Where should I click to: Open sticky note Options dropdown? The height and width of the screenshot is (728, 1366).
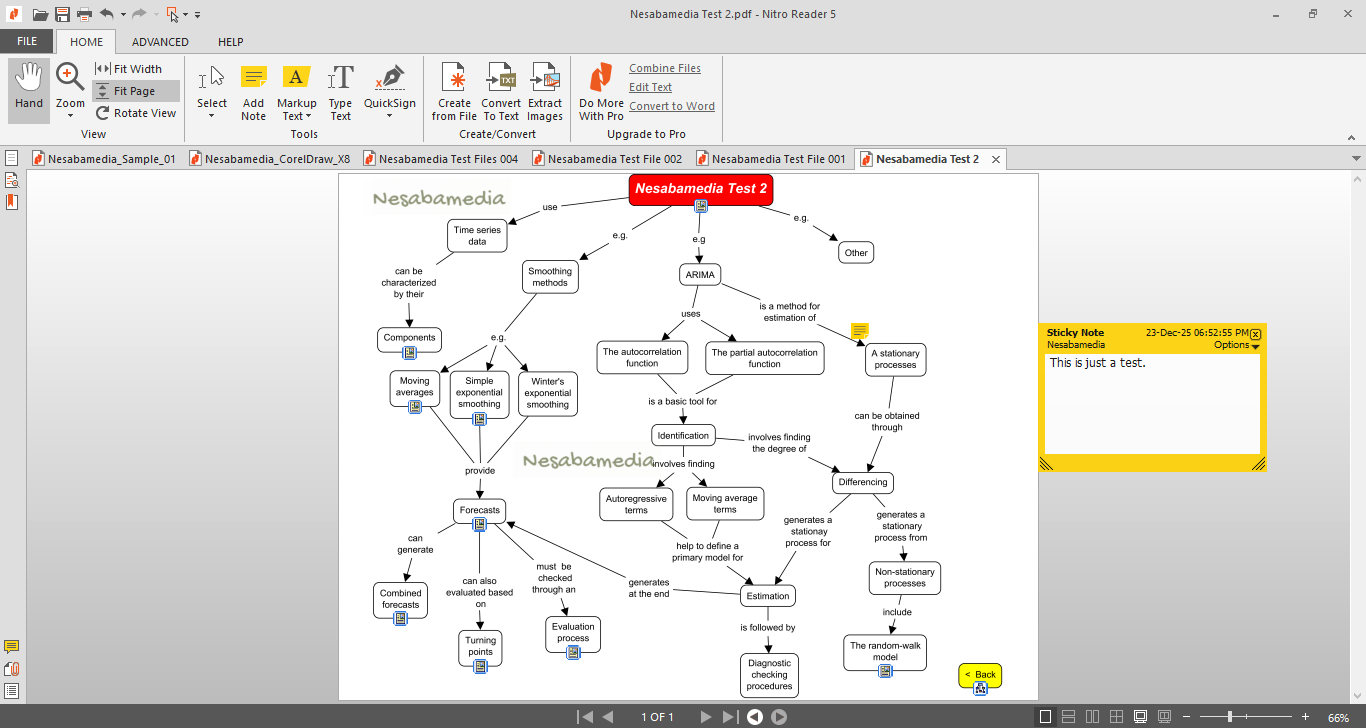(x=1236, y=345)
